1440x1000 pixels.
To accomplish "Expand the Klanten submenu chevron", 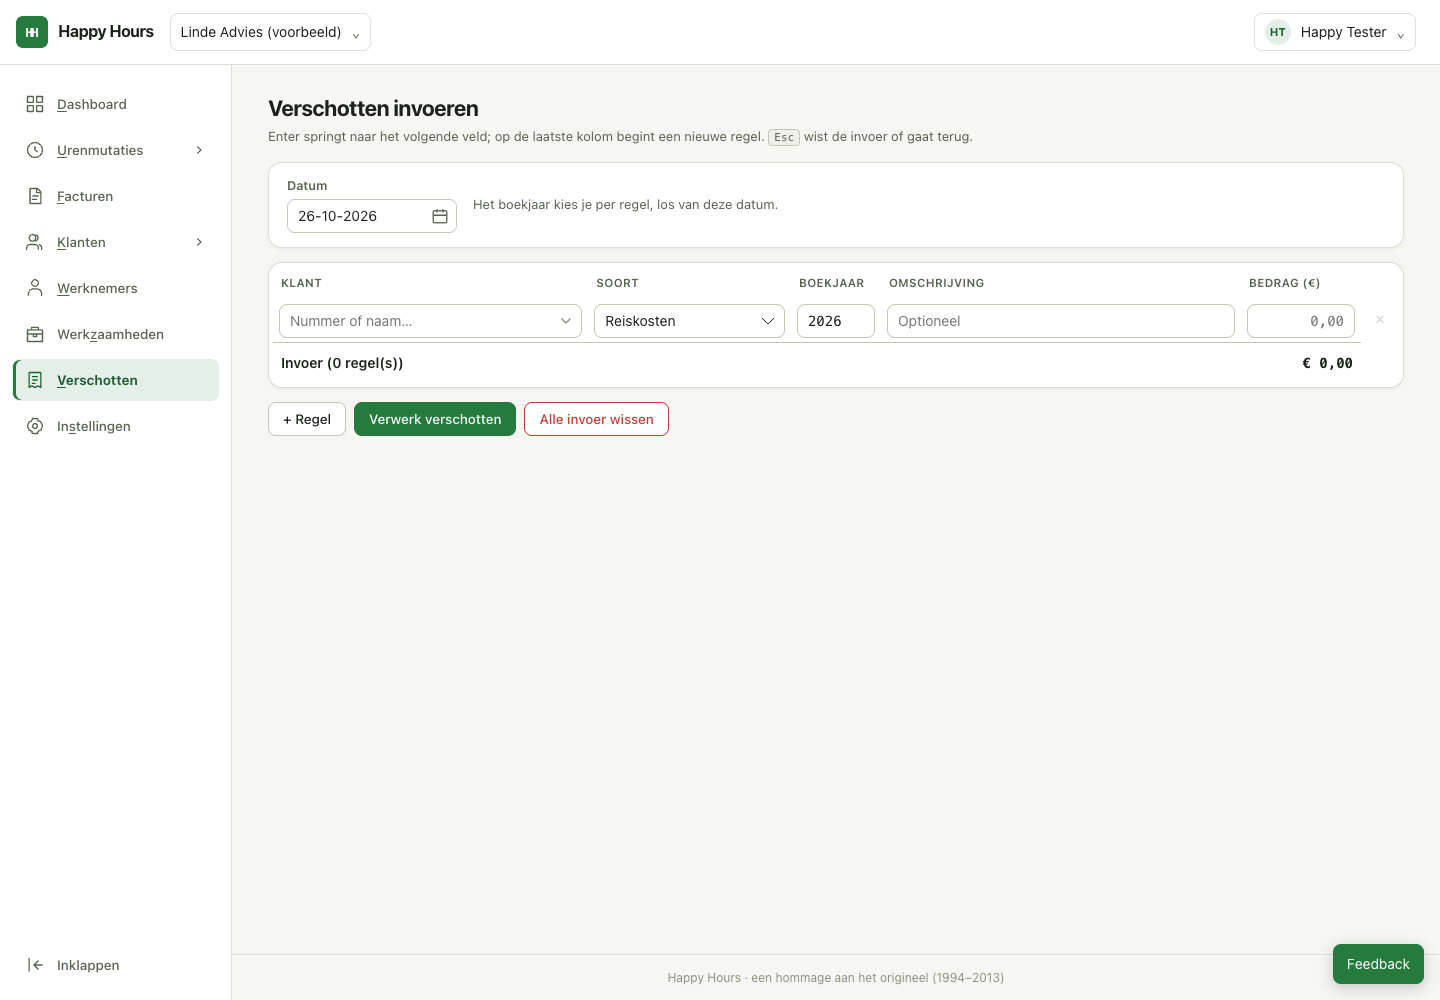I will click(x=199, y=242).
